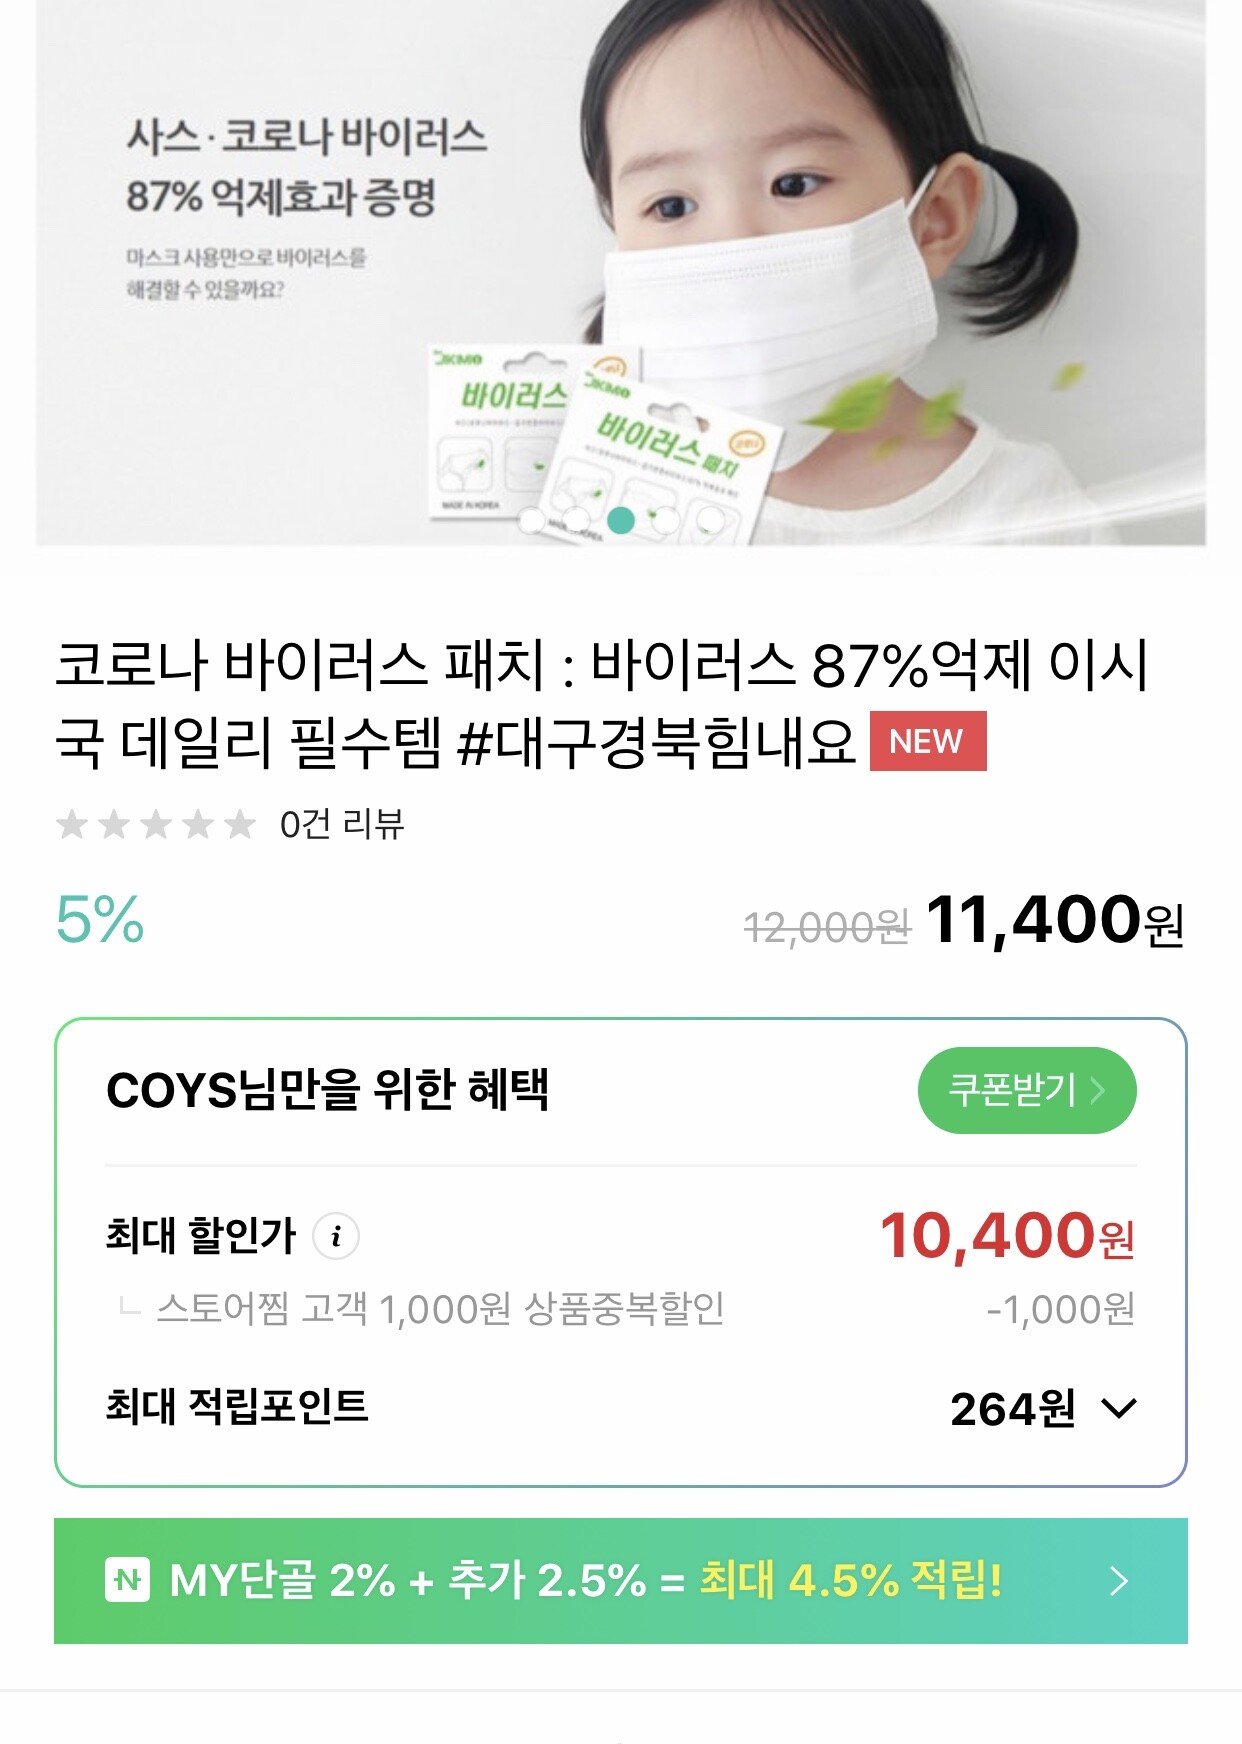Tap the green 쿠폰받기 button
Image resolution: width=1242 pixels, height=1744 pixels.
(x=1027, y=1090)
